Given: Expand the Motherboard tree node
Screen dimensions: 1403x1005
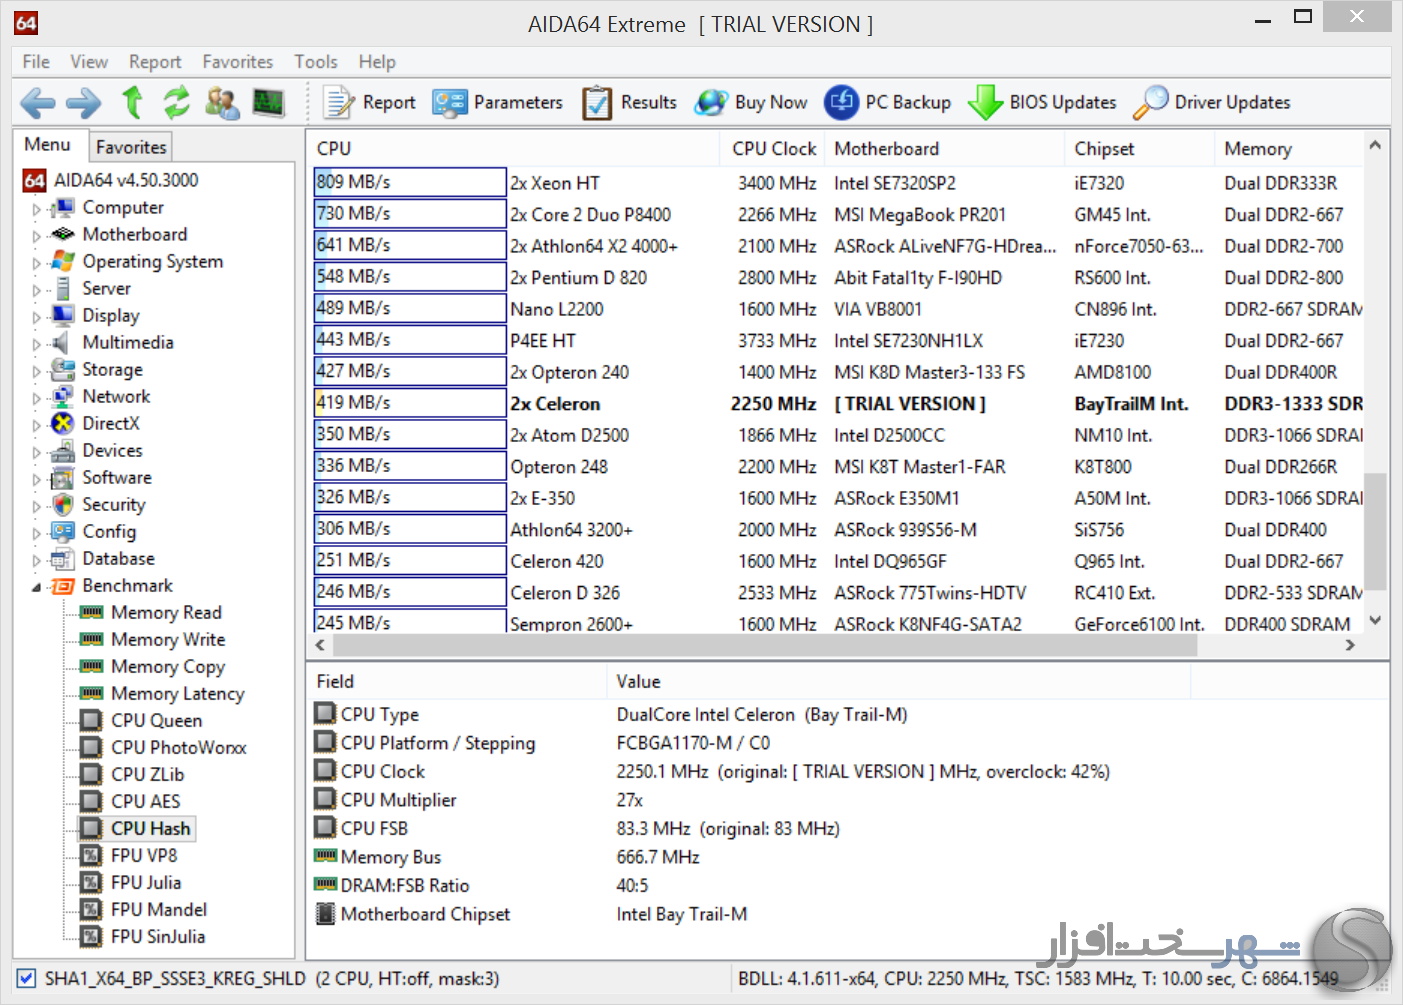Looking at the screenshot, I should 37,236.
